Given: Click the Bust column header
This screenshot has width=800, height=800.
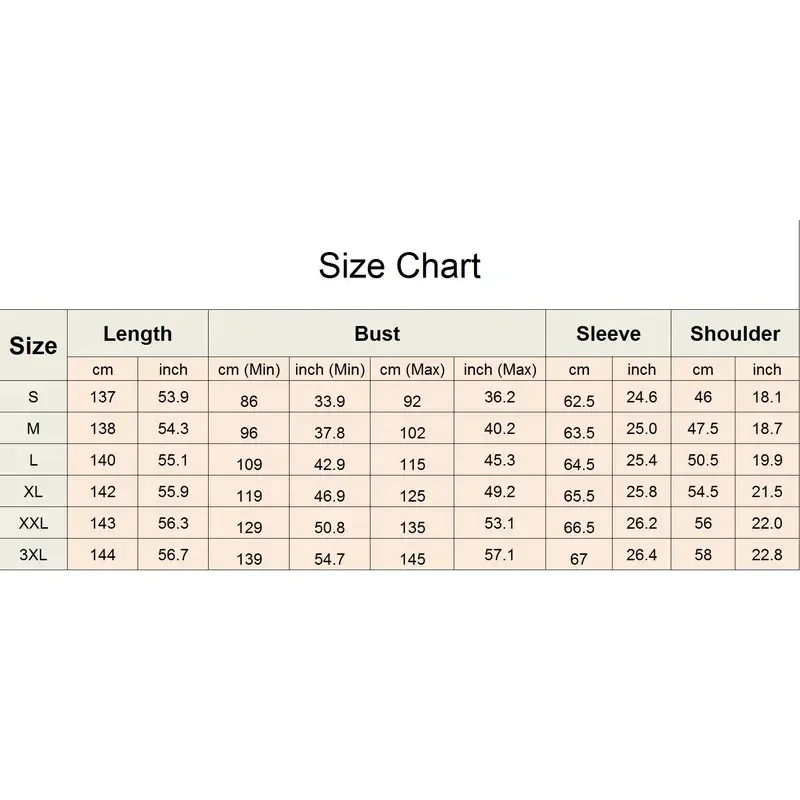Looking at the screenshot, I should 377,334.
